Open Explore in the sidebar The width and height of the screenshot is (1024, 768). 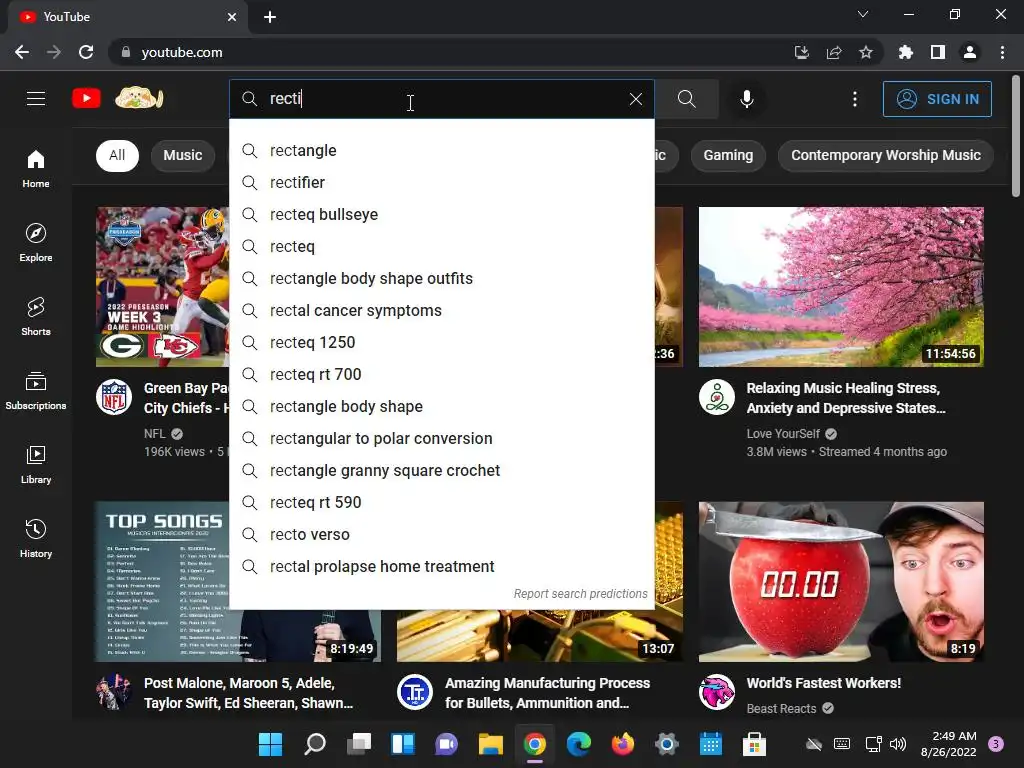36,242
